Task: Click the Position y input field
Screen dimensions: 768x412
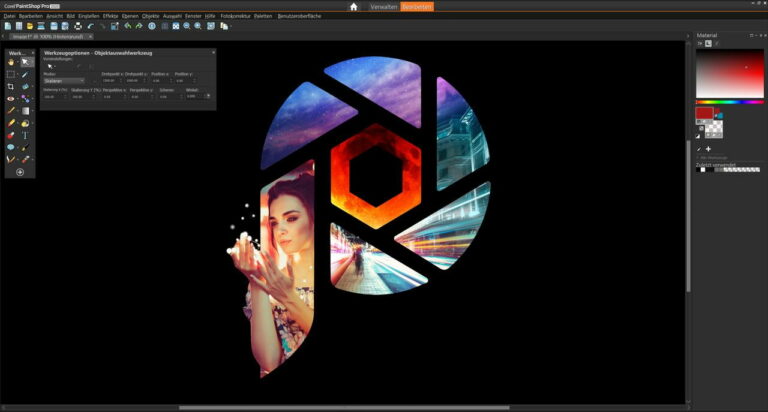Action: [185, 80]
